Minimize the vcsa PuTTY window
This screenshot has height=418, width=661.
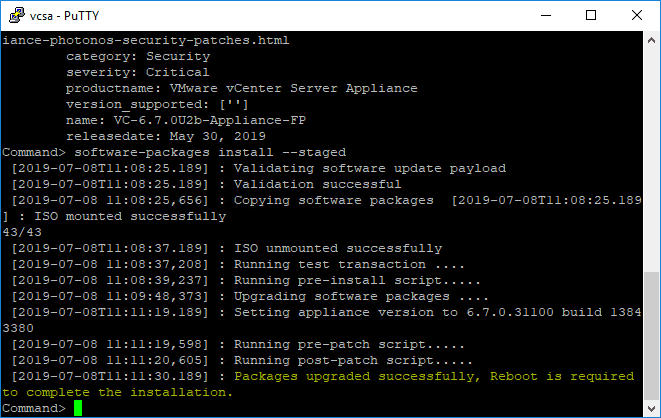coord(546,15)
